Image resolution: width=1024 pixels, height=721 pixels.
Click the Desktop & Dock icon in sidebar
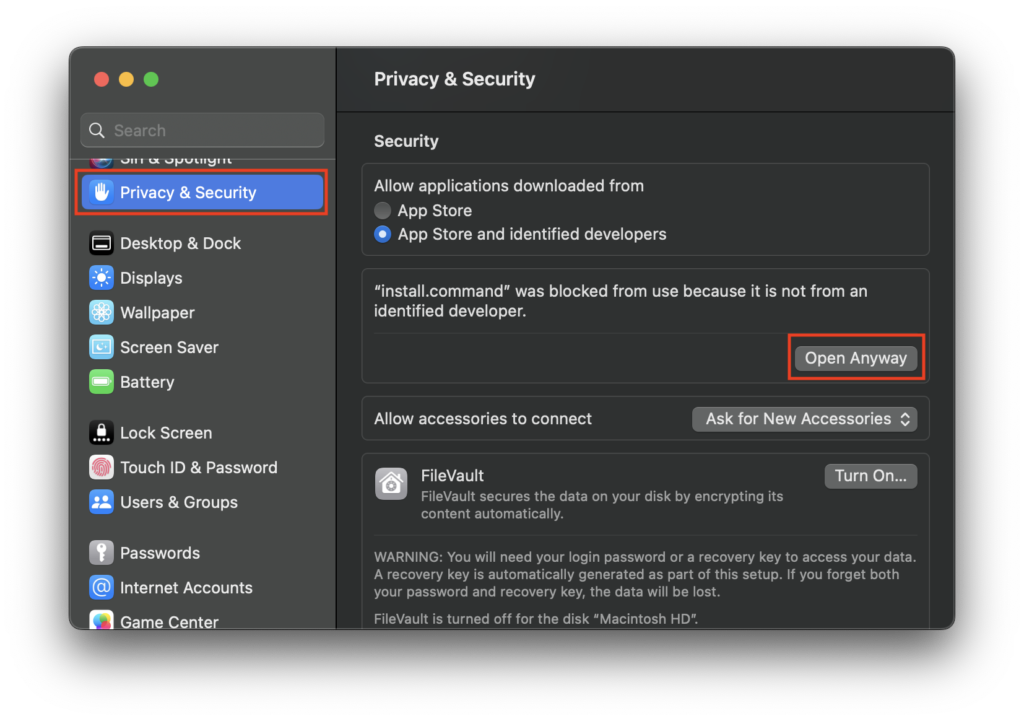[x=101, y=243]
